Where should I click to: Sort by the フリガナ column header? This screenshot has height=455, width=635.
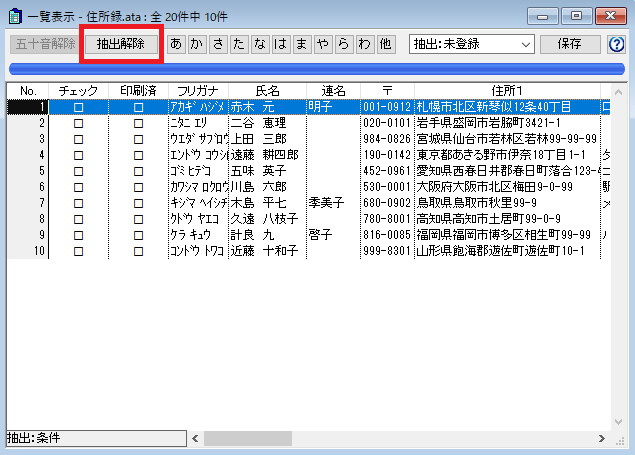198,91
